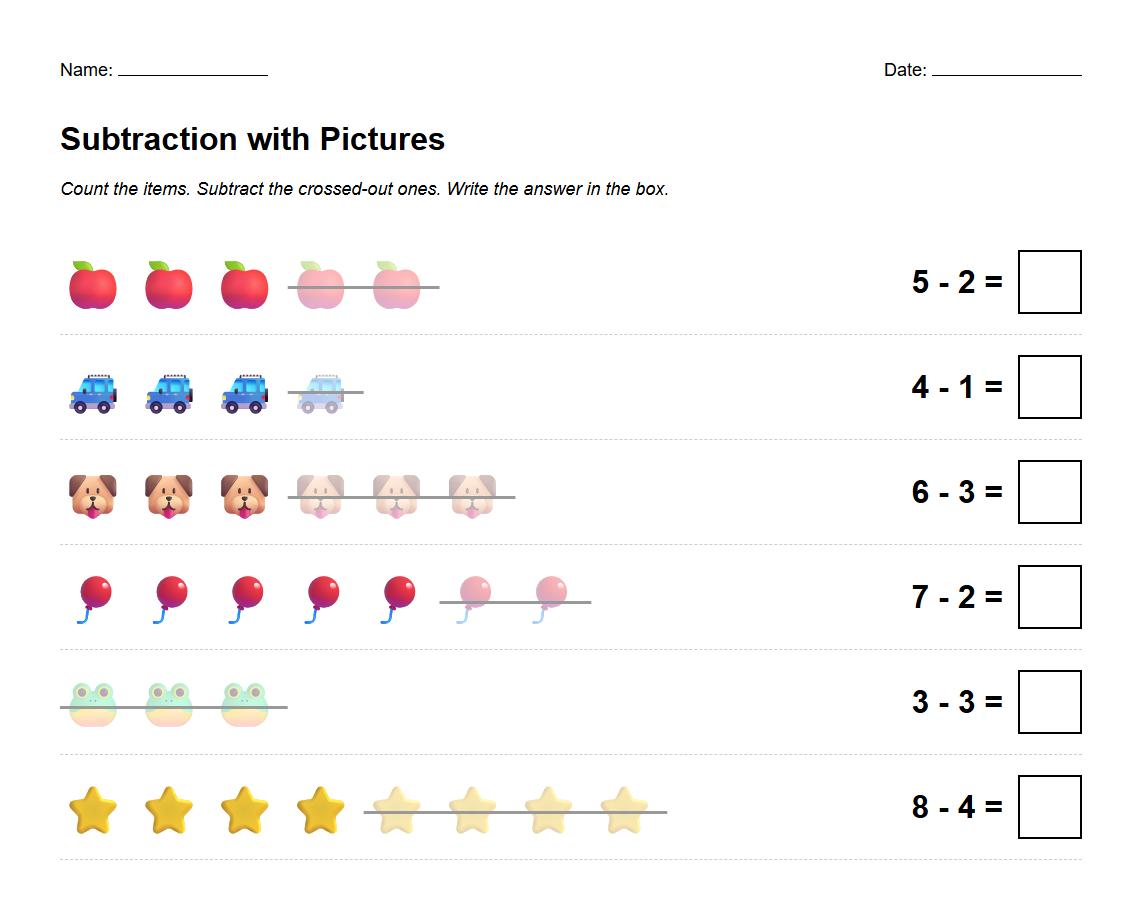The width and height of the screenshot is (1142, 920).
Task: Click the first crossed-out frog
Action: 93,704
